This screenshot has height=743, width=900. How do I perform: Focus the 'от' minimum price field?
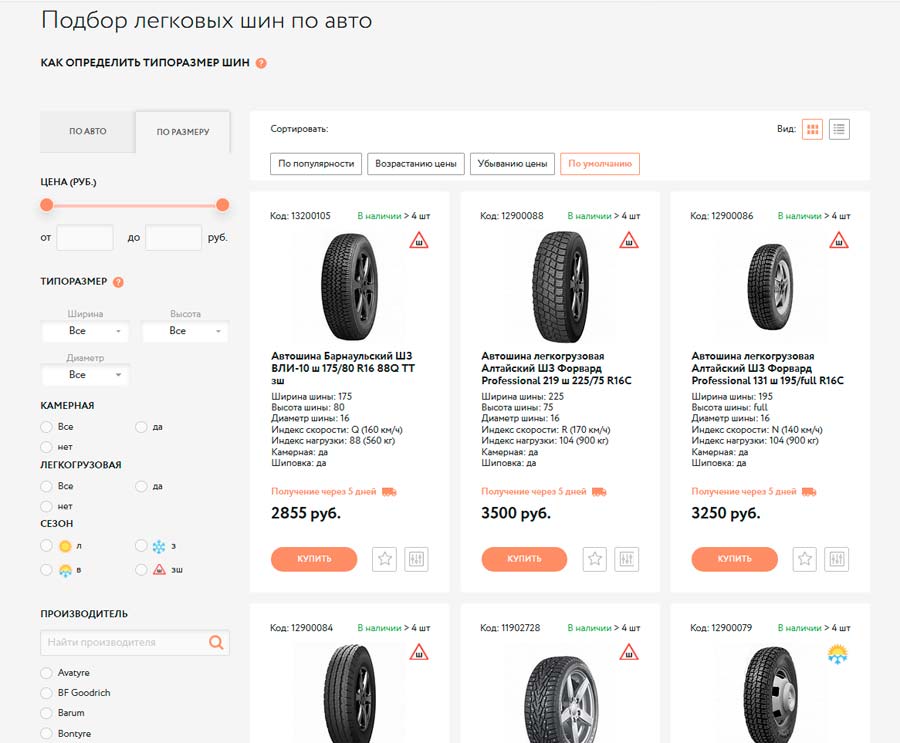coord(85,238)
